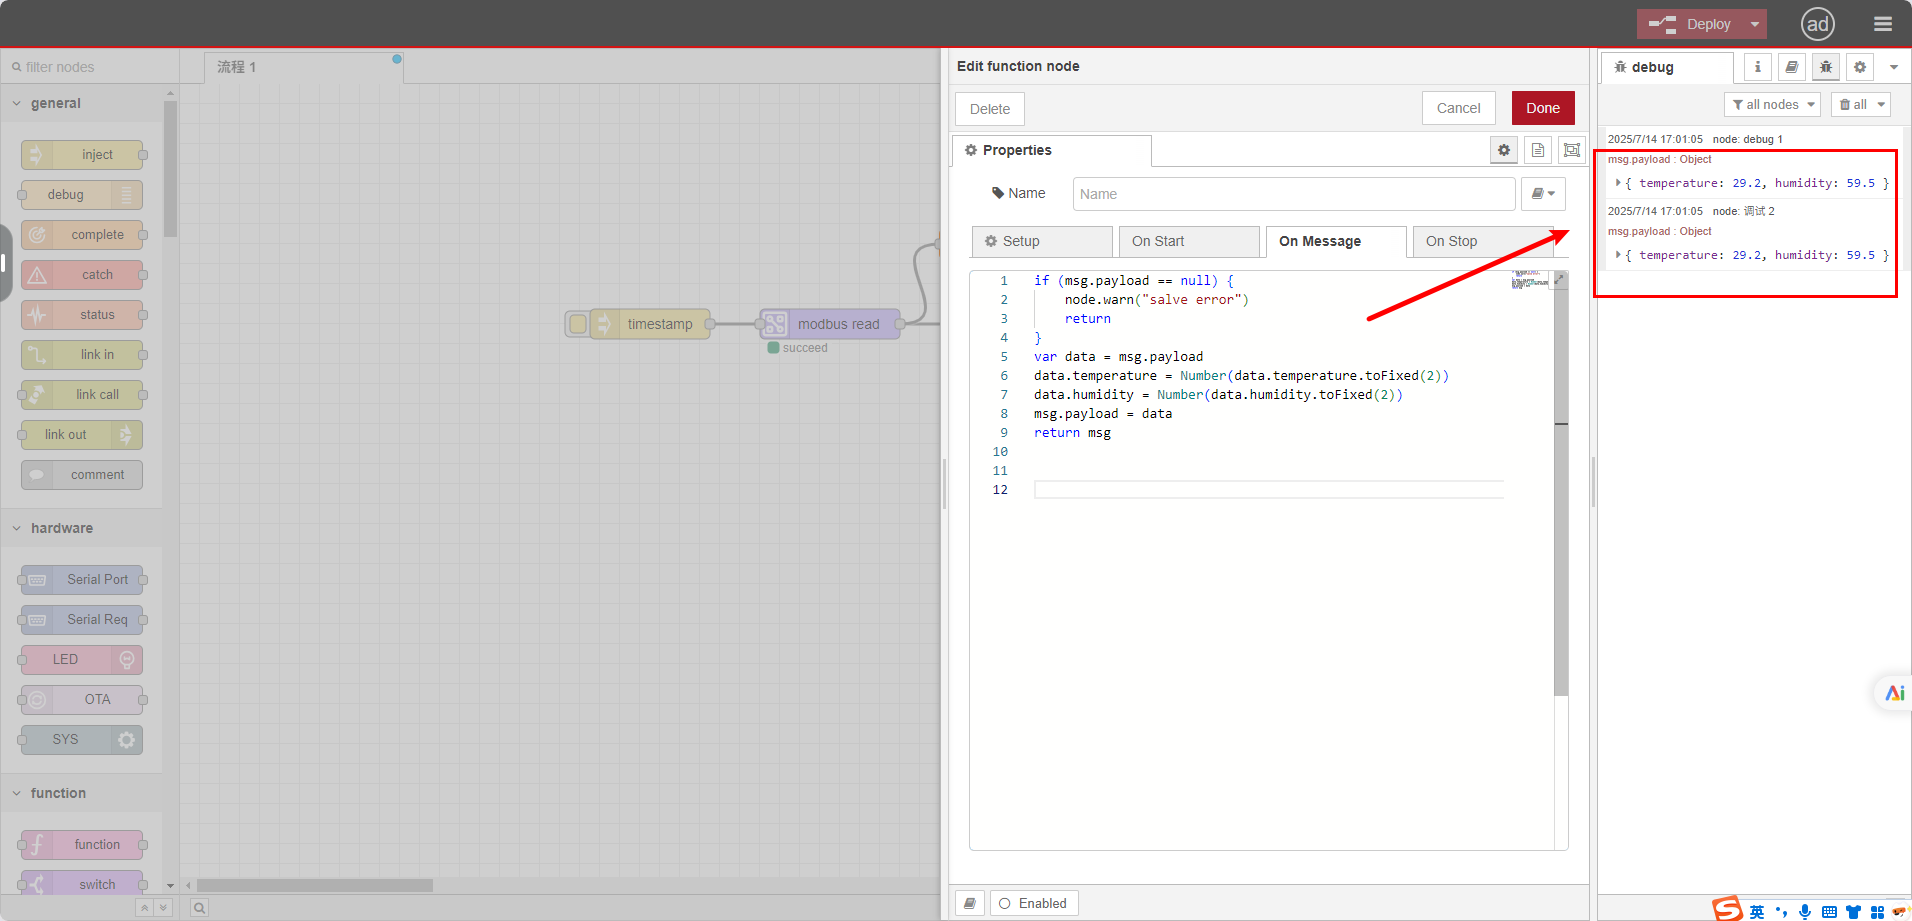This screenshot has width=1912, height=921.
Task: Open the main hamburger menu
Action: [x=1883, y=24]
